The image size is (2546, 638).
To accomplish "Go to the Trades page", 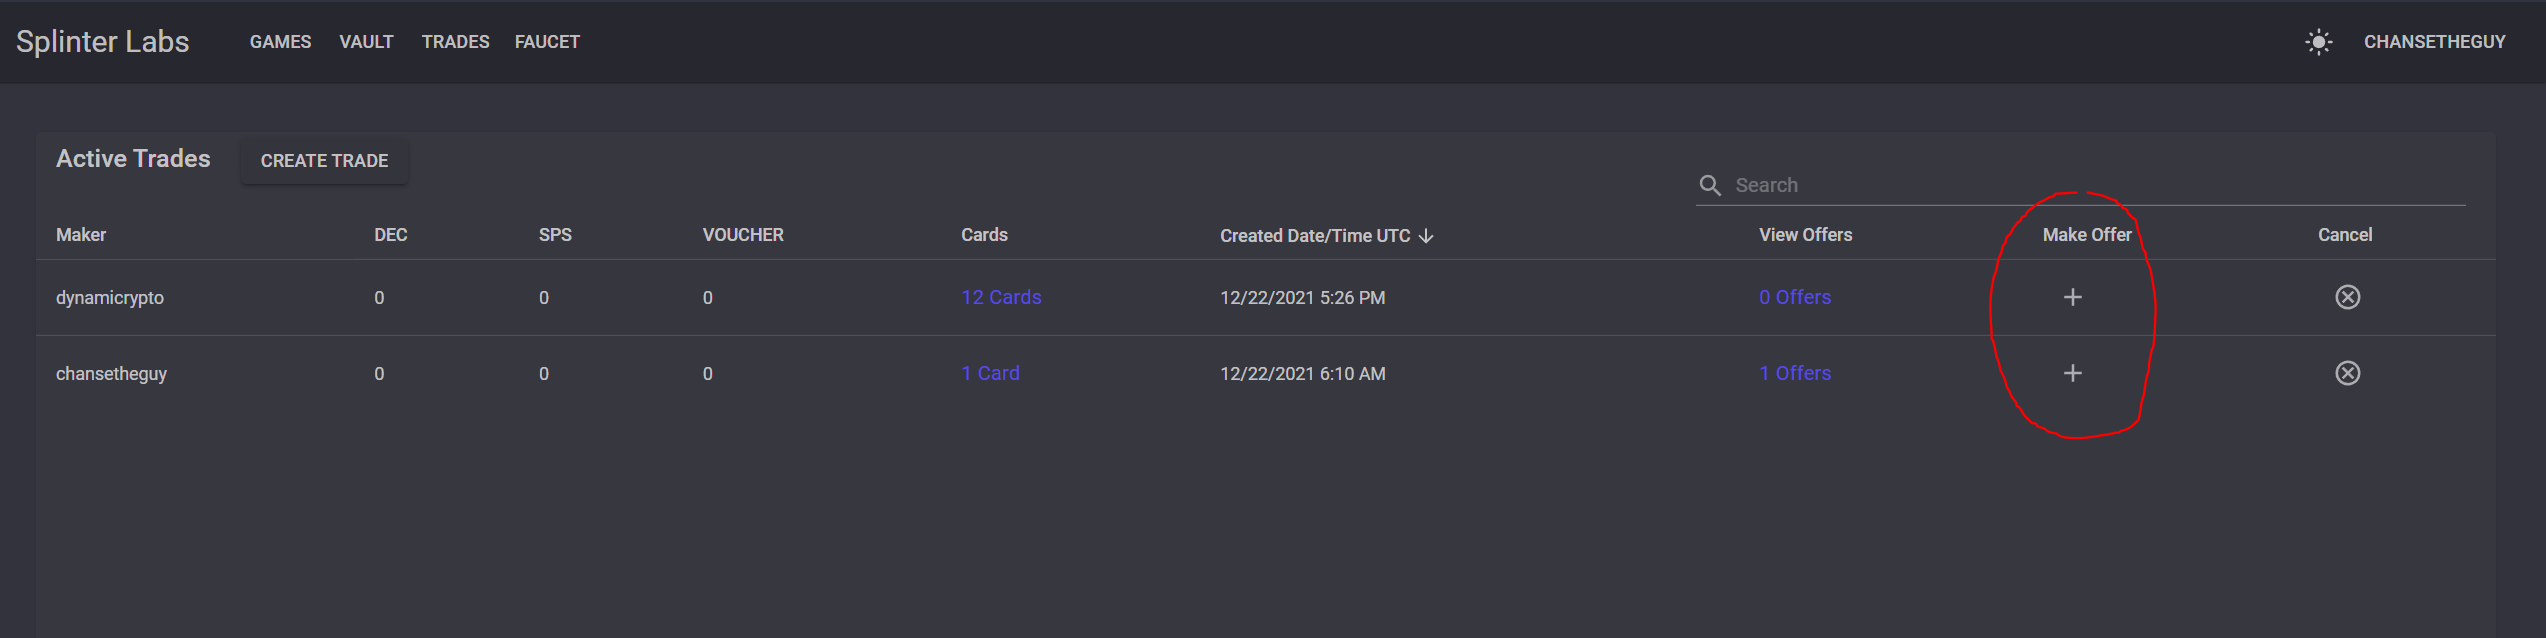I will pyautogui.click(x=455, y=42).
